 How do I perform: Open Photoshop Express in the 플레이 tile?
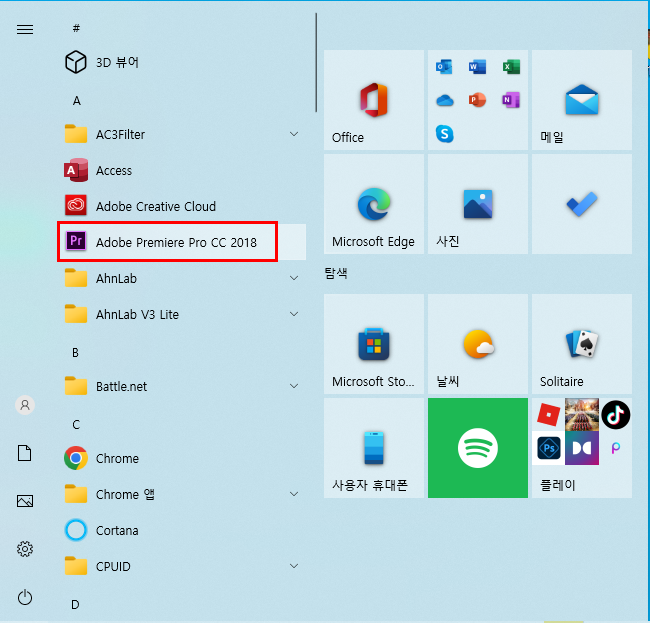point(548,448)
